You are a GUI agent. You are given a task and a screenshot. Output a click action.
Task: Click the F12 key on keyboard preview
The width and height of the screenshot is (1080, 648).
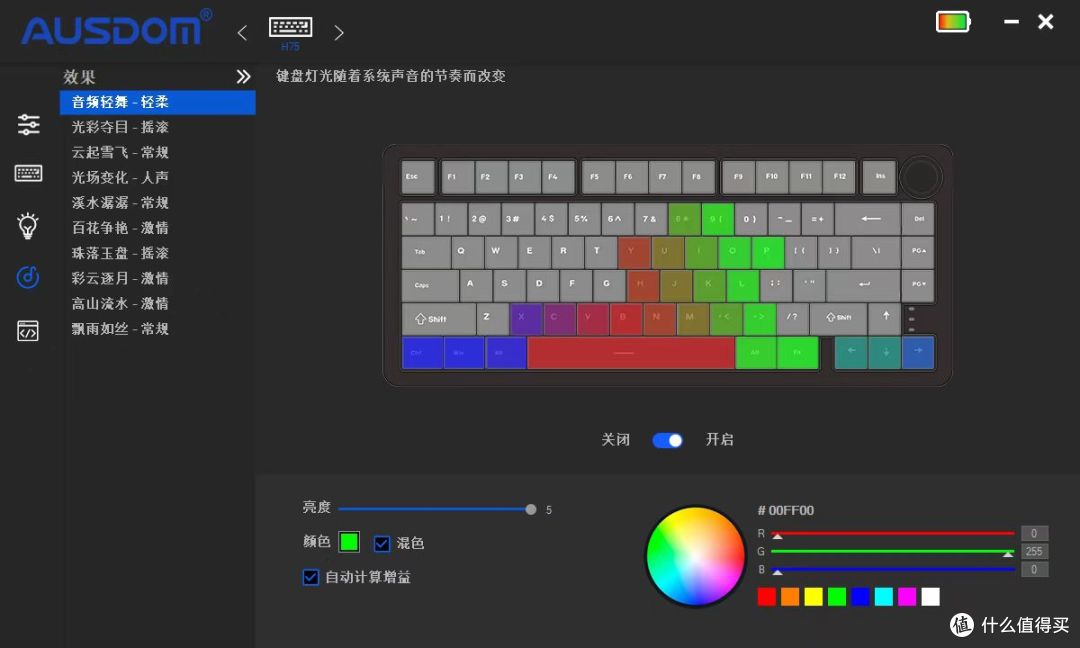840,177
